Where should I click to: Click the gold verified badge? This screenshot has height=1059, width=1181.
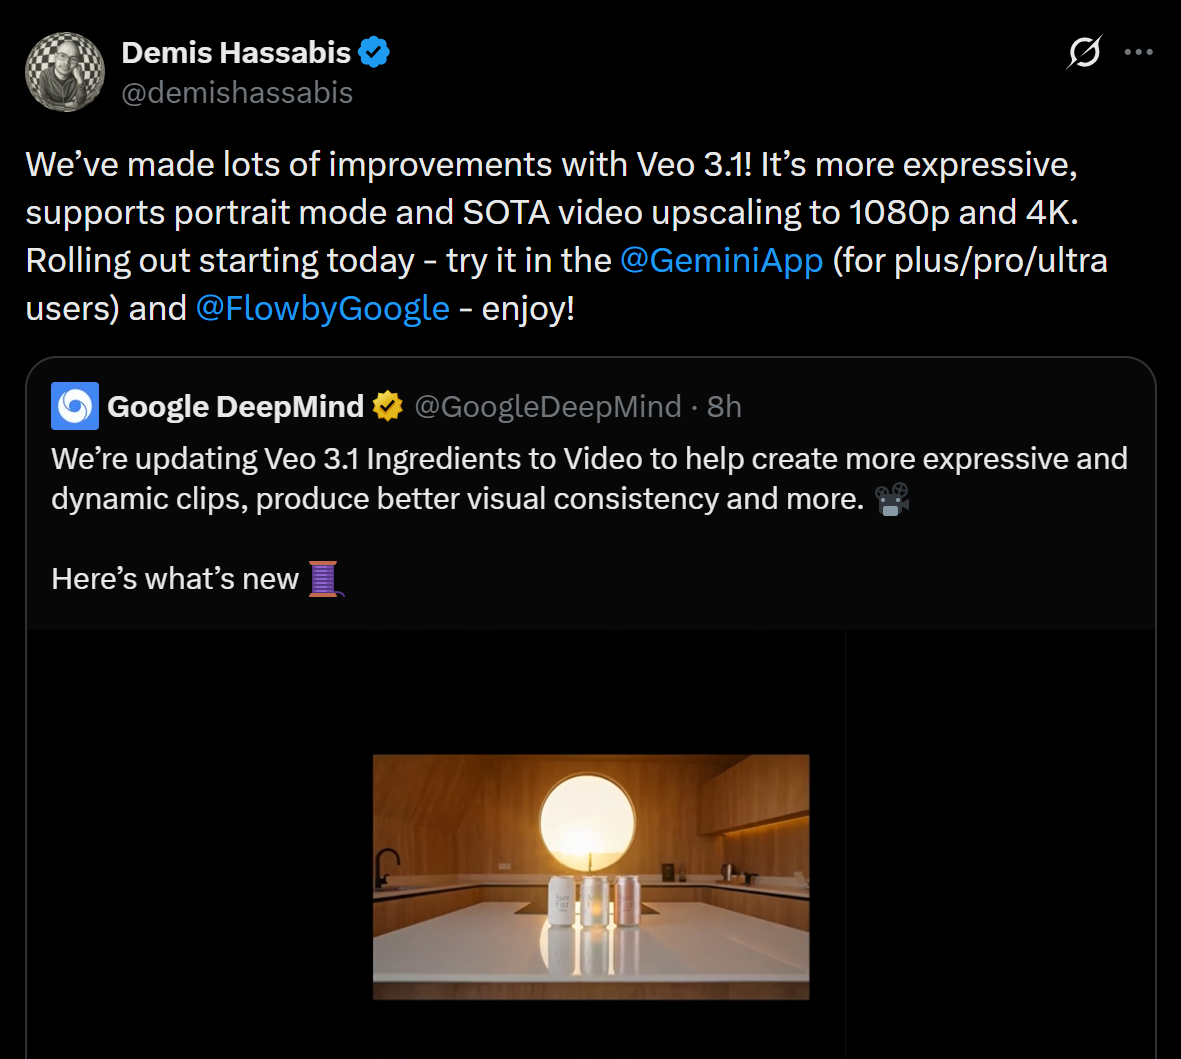[388, 406]
